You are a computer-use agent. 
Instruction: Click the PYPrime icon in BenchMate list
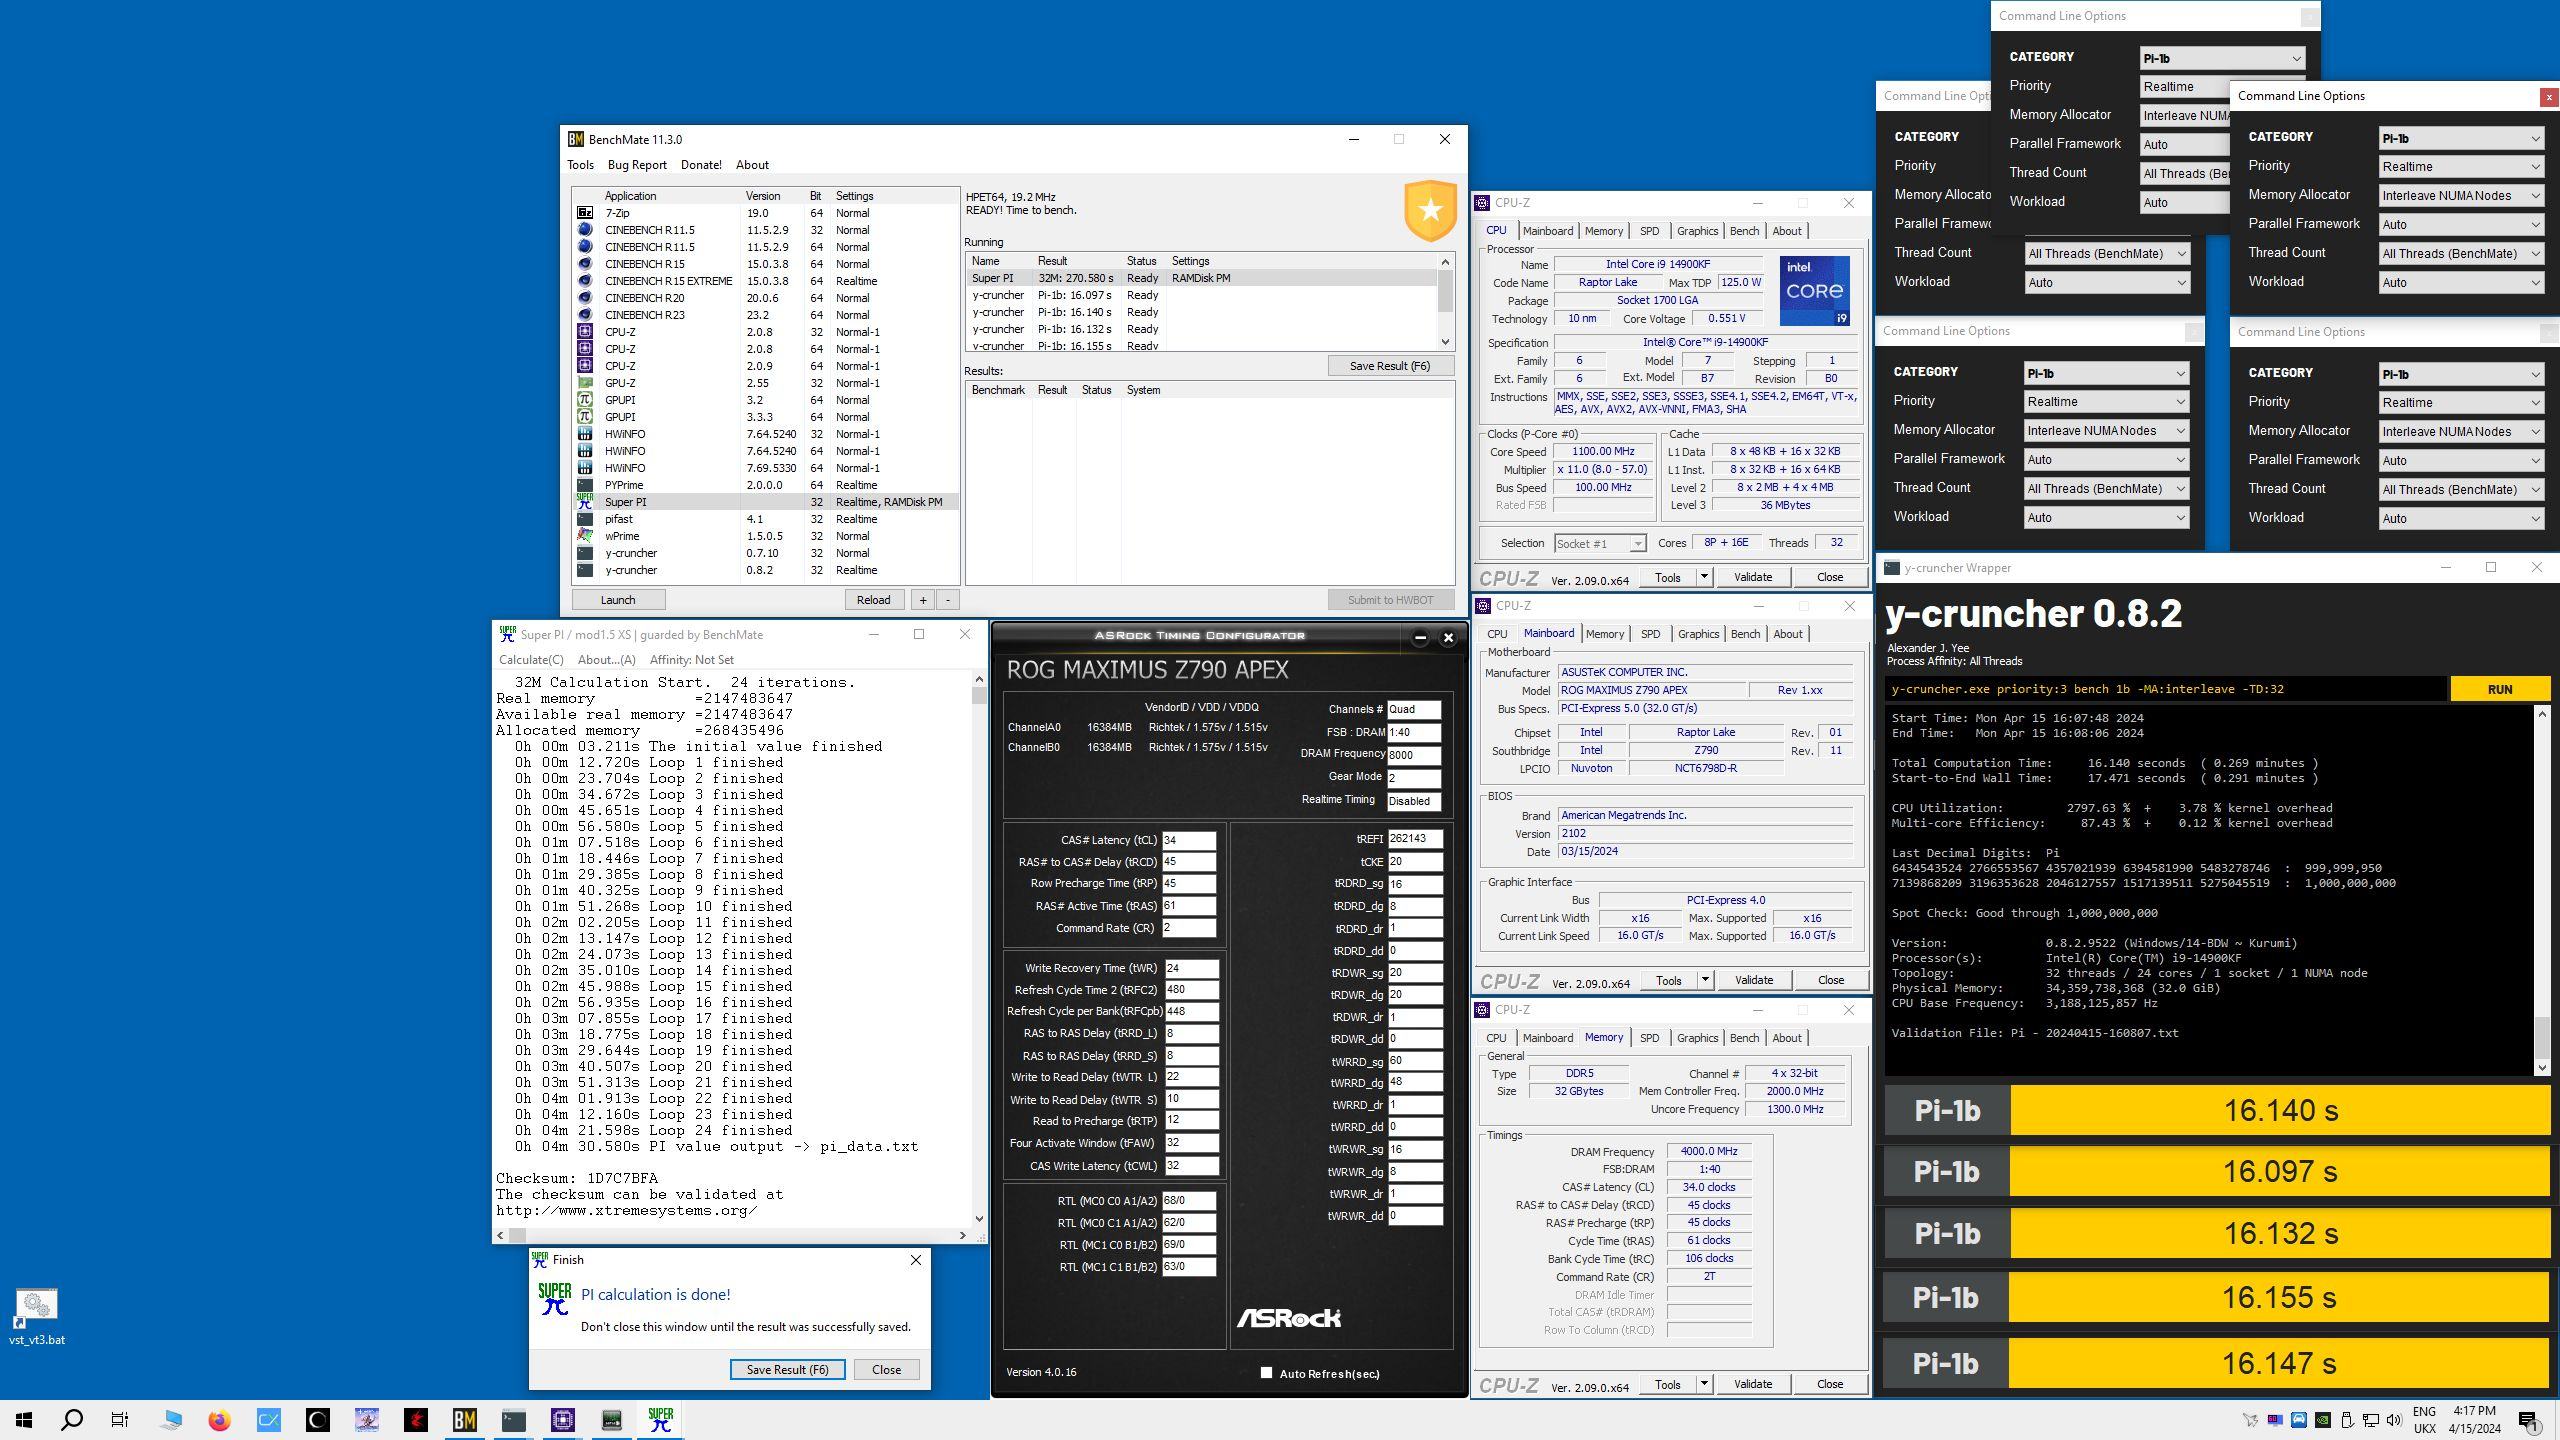click(585, 485)
